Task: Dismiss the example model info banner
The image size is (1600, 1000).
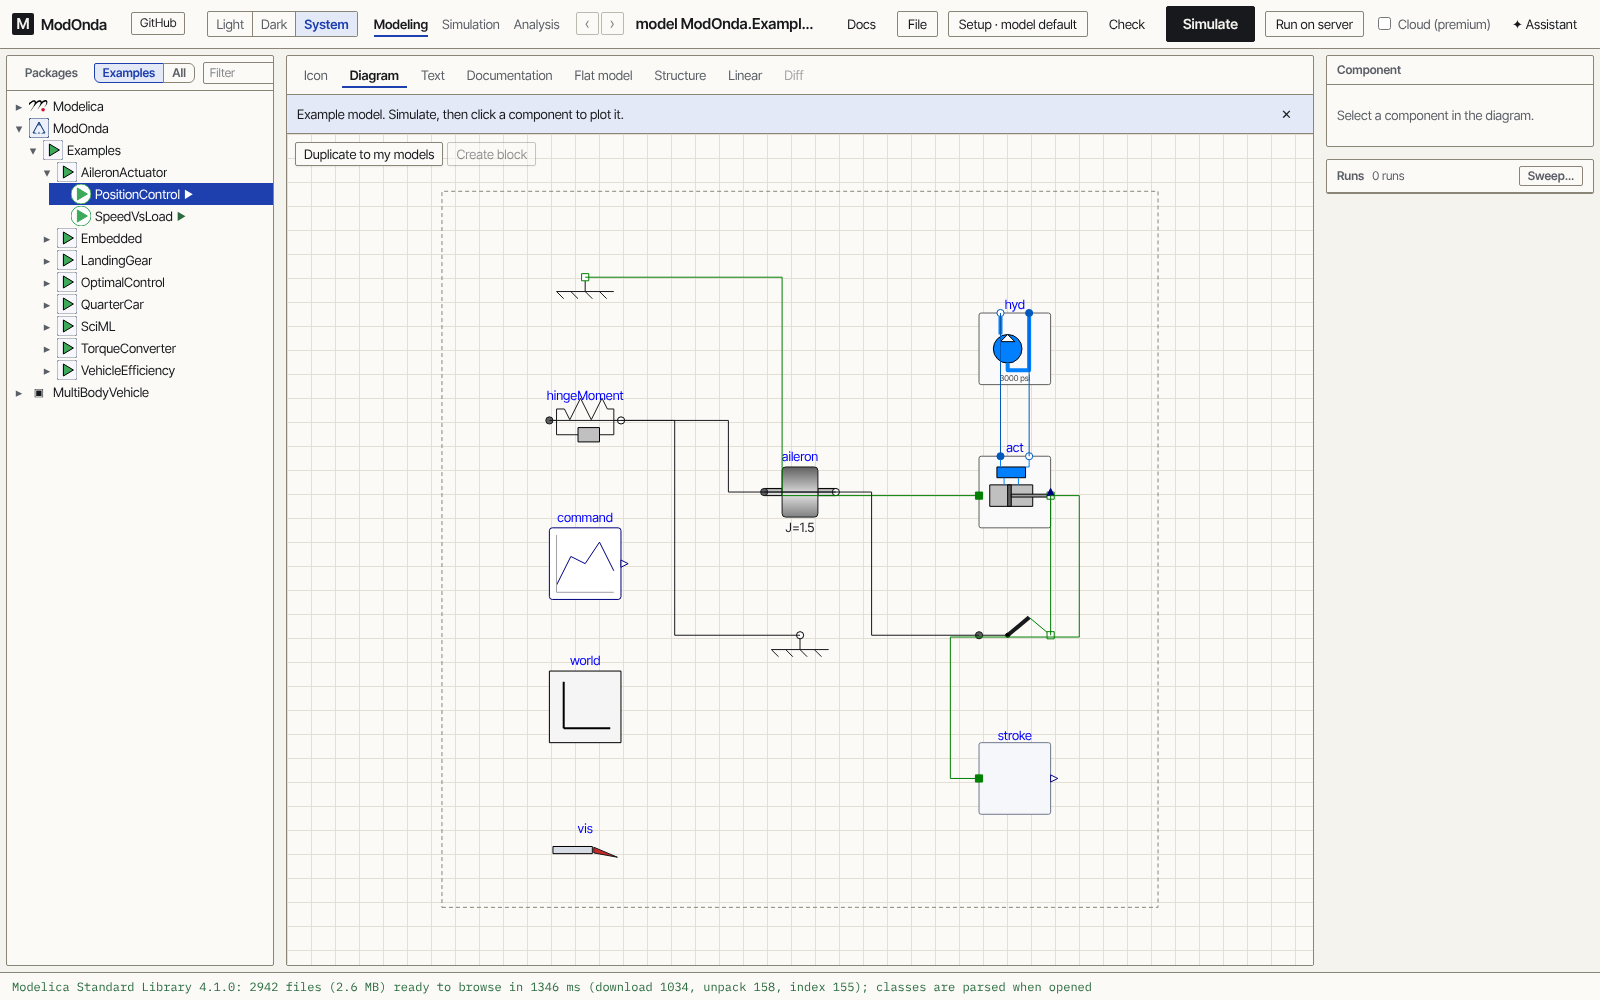Action: pyautogui.click(x=1286, y=115)
